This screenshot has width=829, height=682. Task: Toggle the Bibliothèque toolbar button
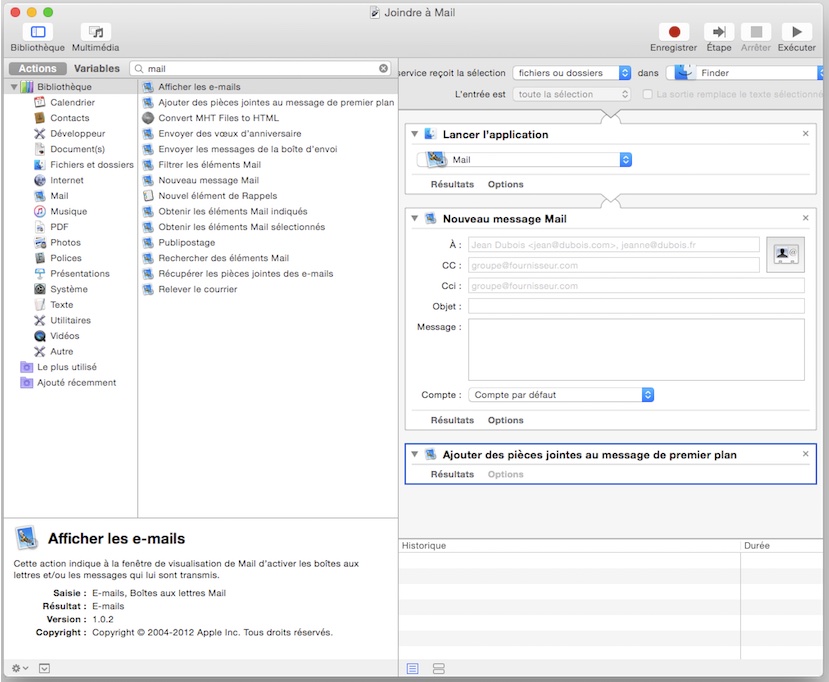(x=38, y=32)
